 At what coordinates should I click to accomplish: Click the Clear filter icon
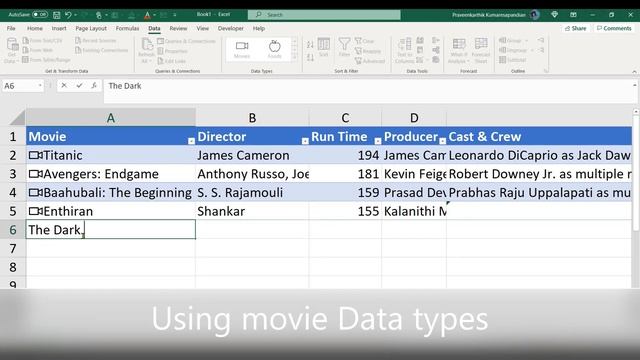pyautogui.click(x=358, y=41)
